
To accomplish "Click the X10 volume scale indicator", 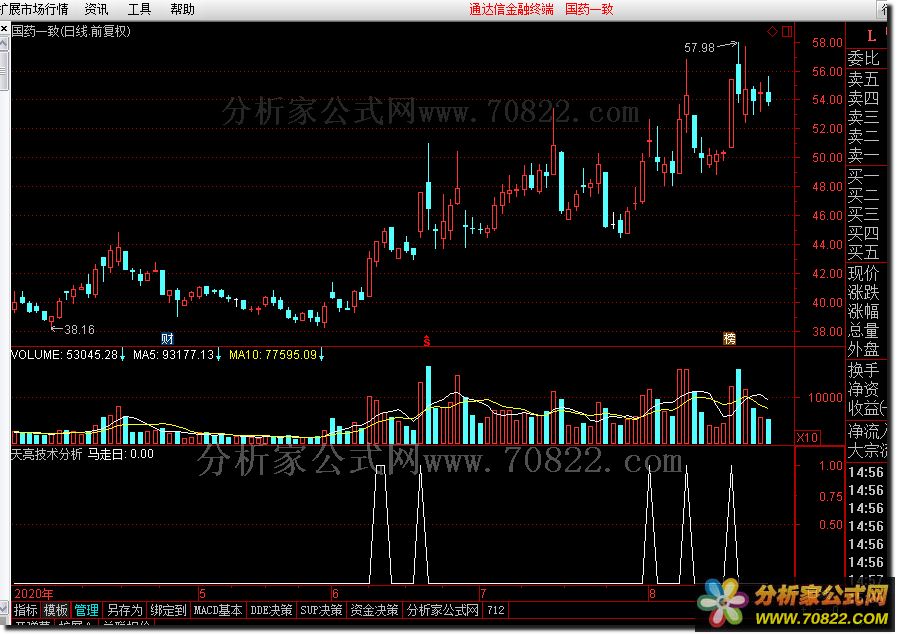I will (807, 438).
